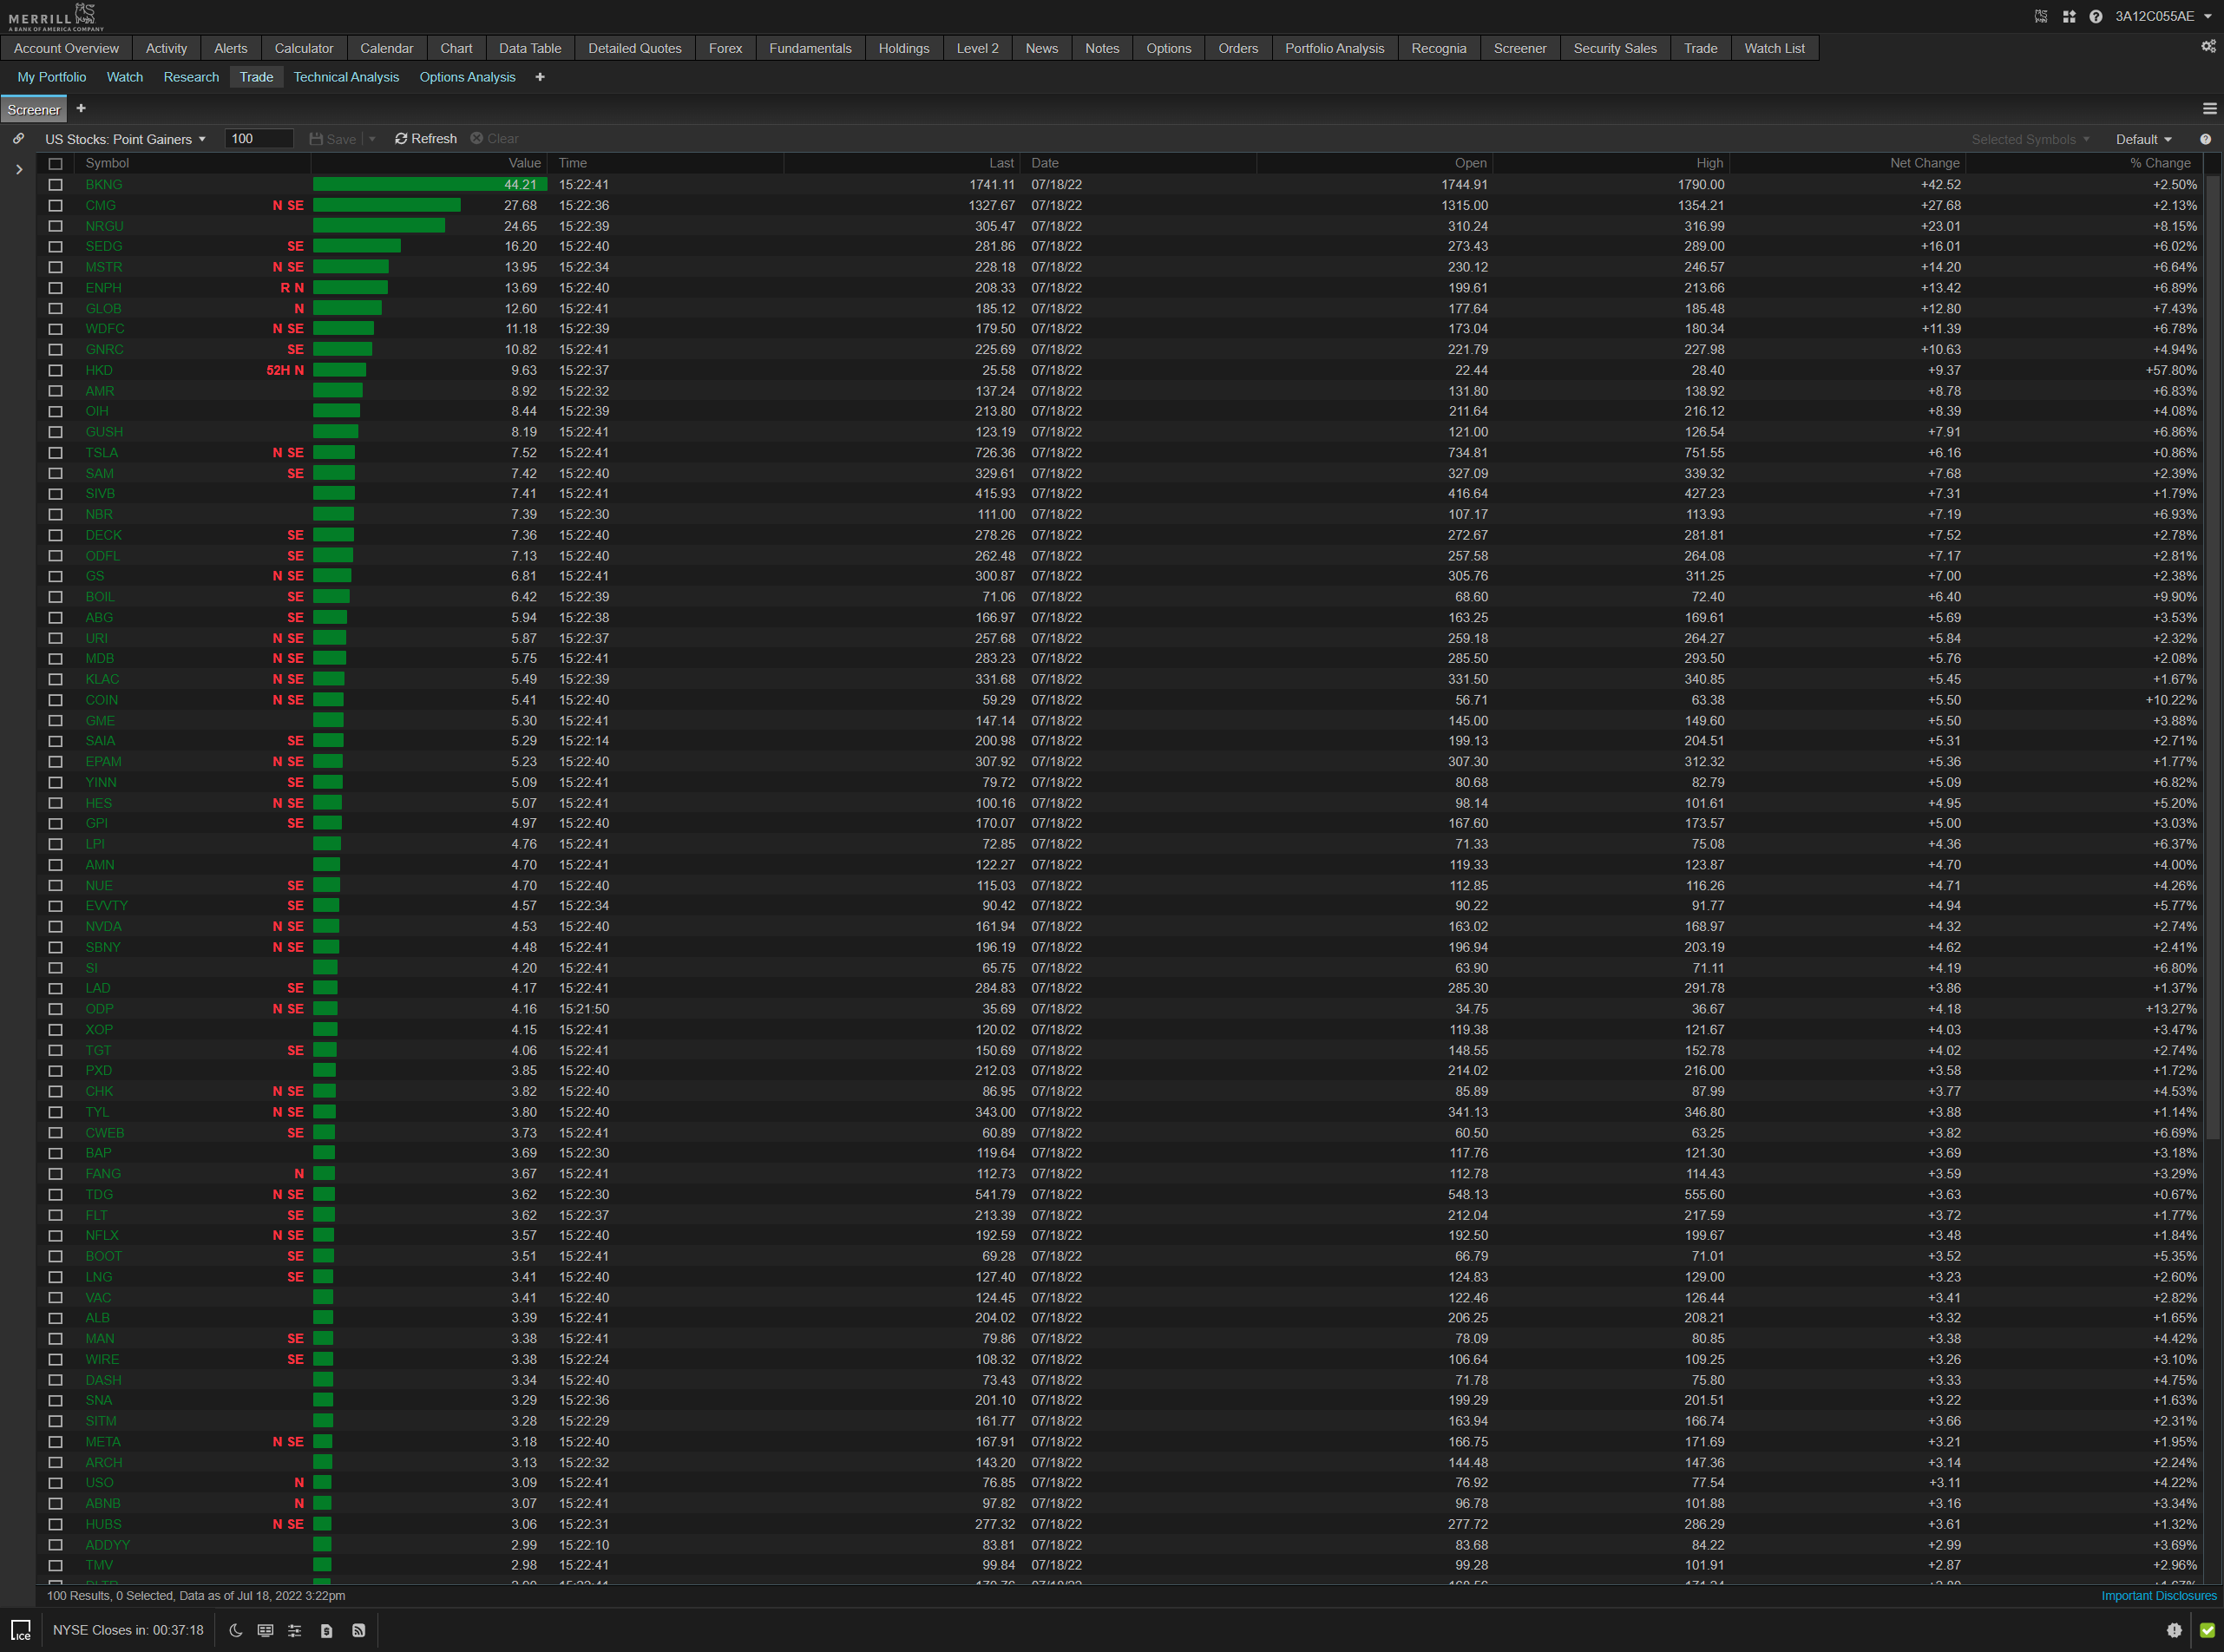
Task: Check the HKD row checkbox
Action: [56, 370]
